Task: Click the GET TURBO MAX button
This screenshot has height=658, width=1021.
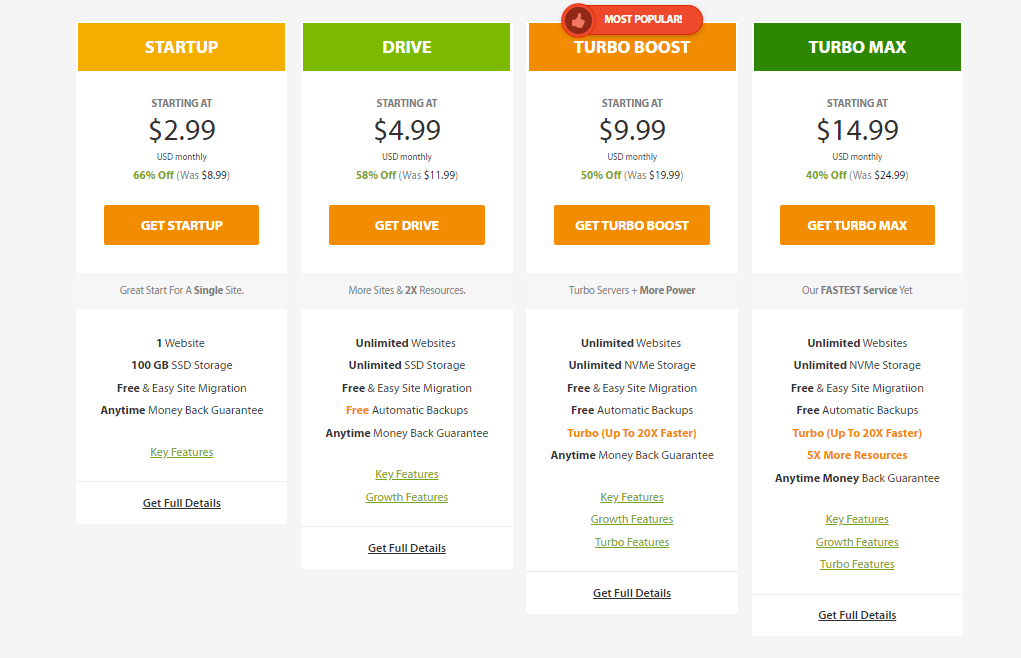Action: click(857, 225)
